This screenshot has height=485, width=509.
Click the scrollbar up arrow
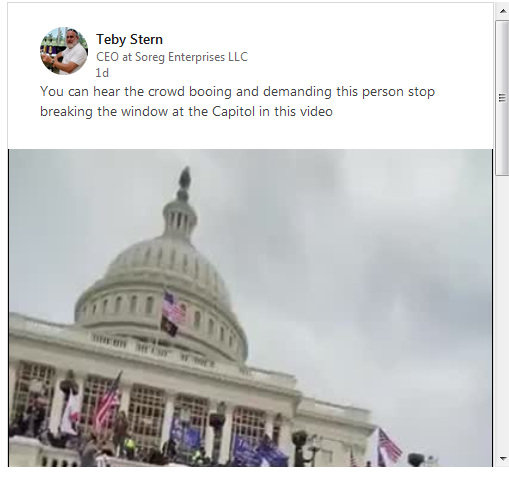(503, 11)
